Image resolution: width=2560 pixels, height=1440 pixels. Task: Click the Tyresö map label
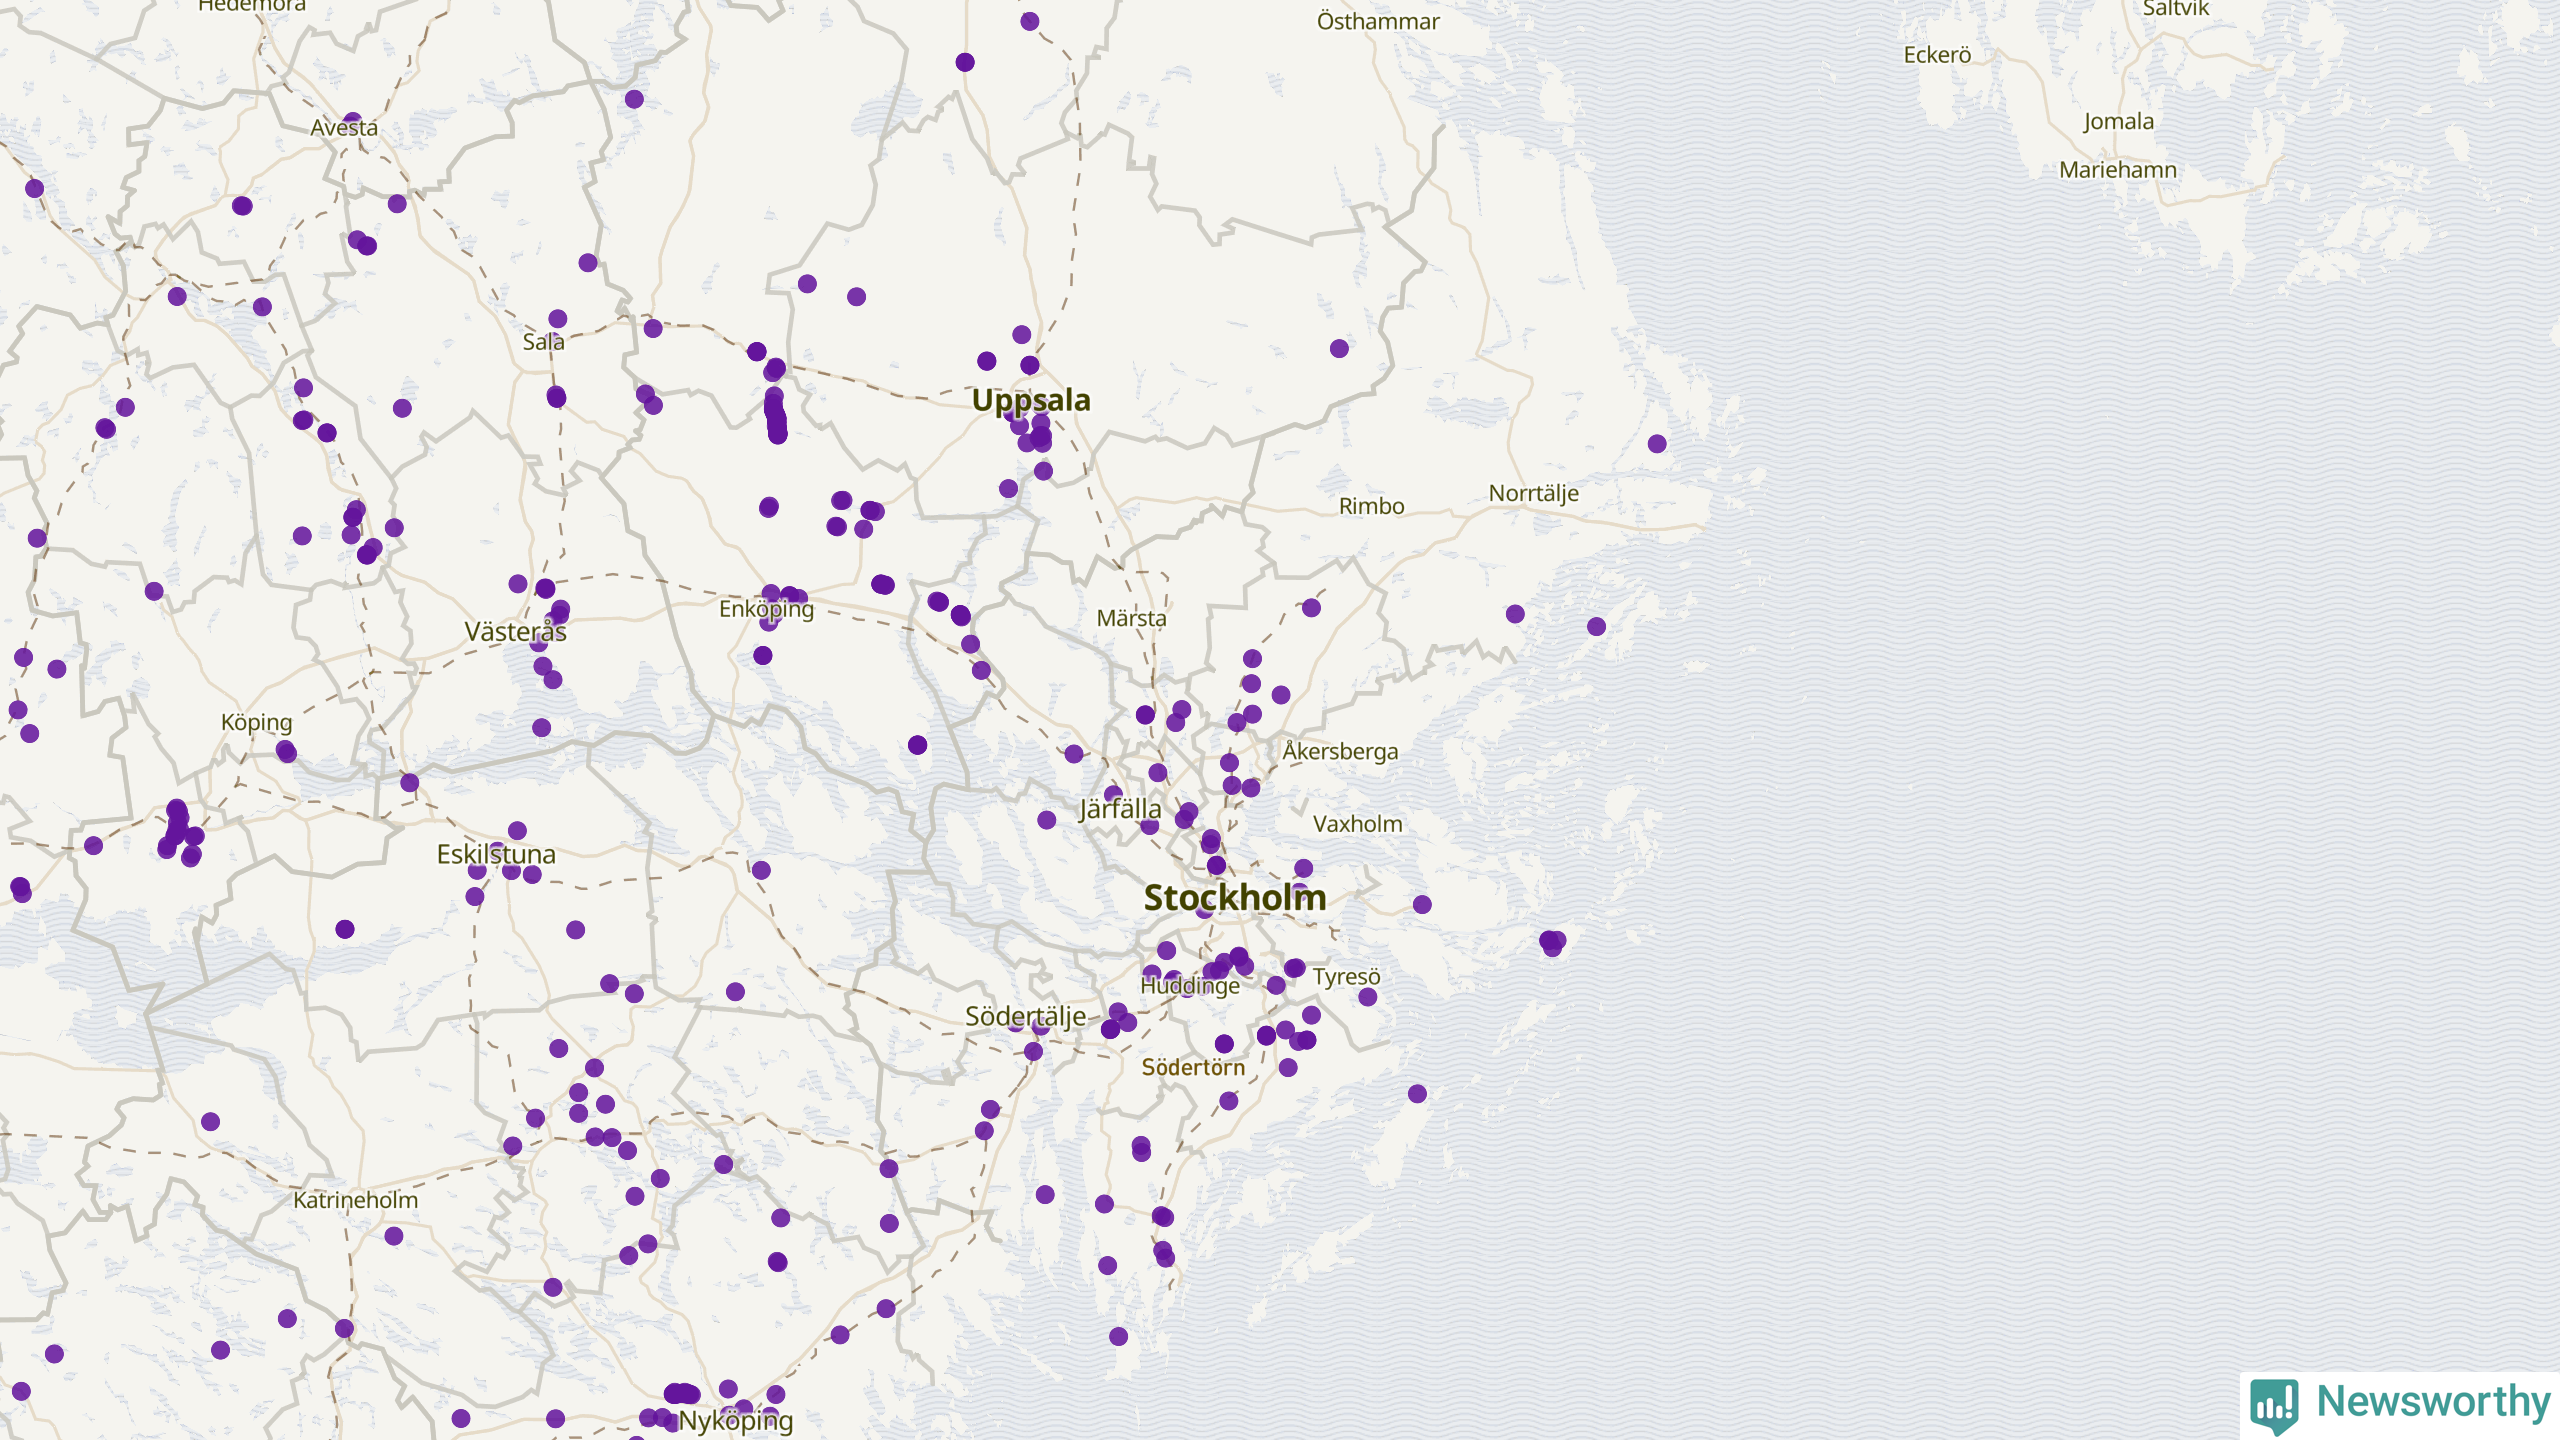[1346, 977]
